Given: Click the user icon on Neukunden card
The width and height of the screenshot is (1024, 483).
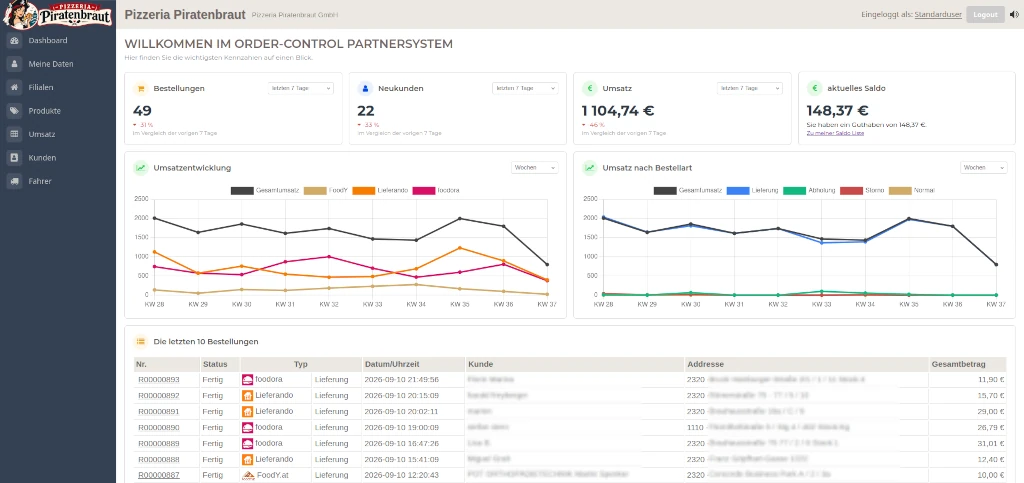Looking at the screenshot, I should pos(365,88).
